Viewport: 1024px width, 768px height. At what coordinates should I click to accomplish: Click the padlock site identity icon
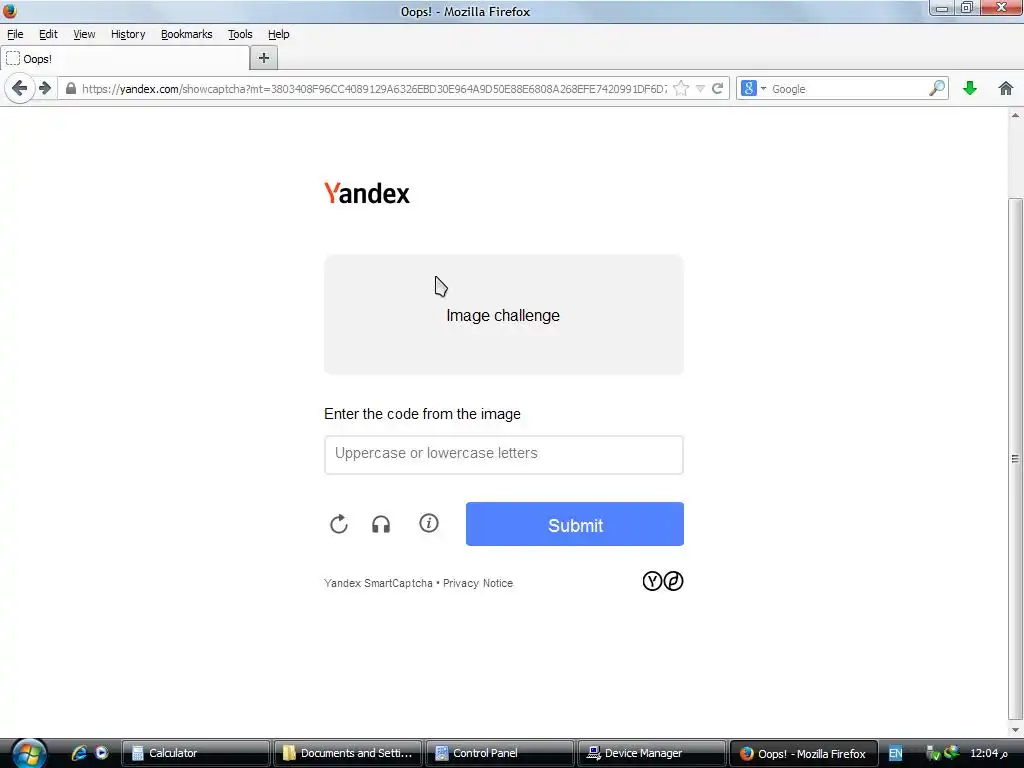click(x=71, y=89)
